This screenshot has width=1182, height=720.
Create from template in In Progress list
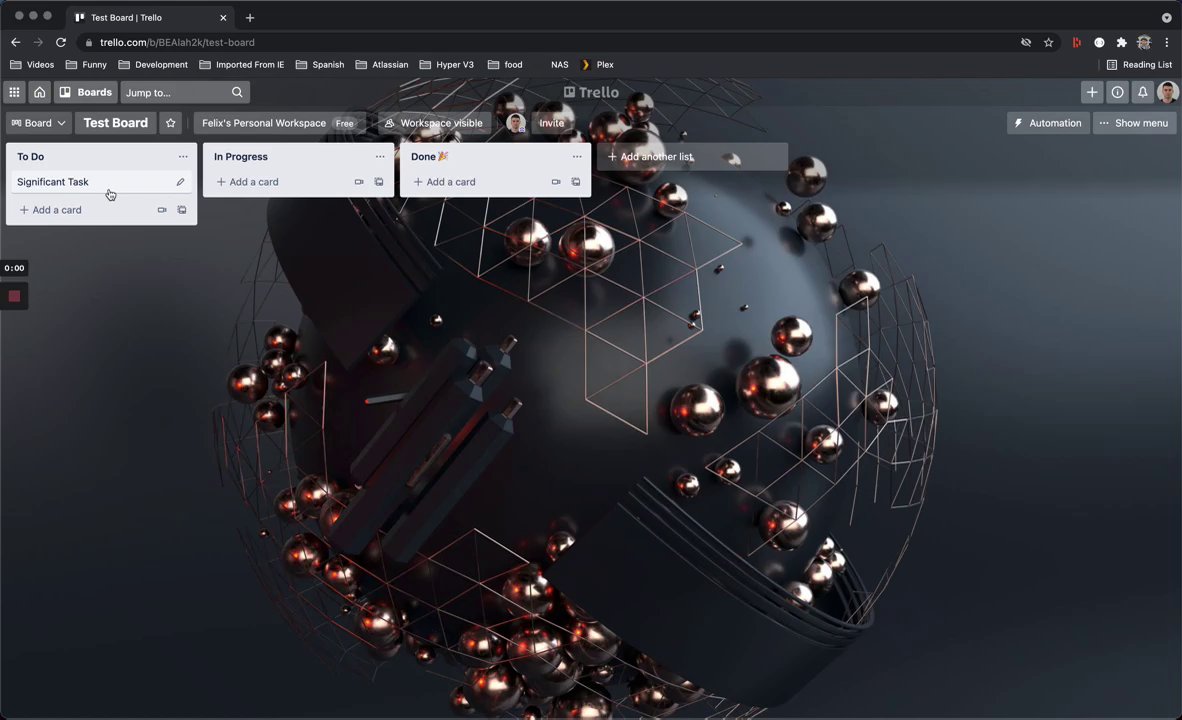click(378, 182)
